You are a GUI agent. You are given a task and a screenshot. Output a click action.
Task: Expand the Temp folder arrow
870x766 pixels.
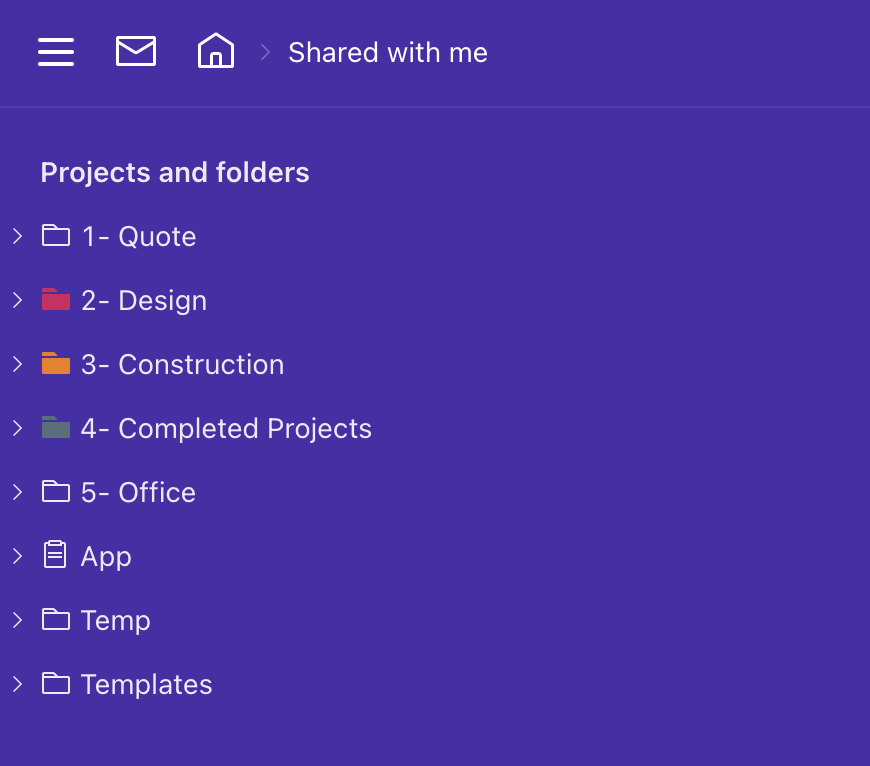point(17,620)
